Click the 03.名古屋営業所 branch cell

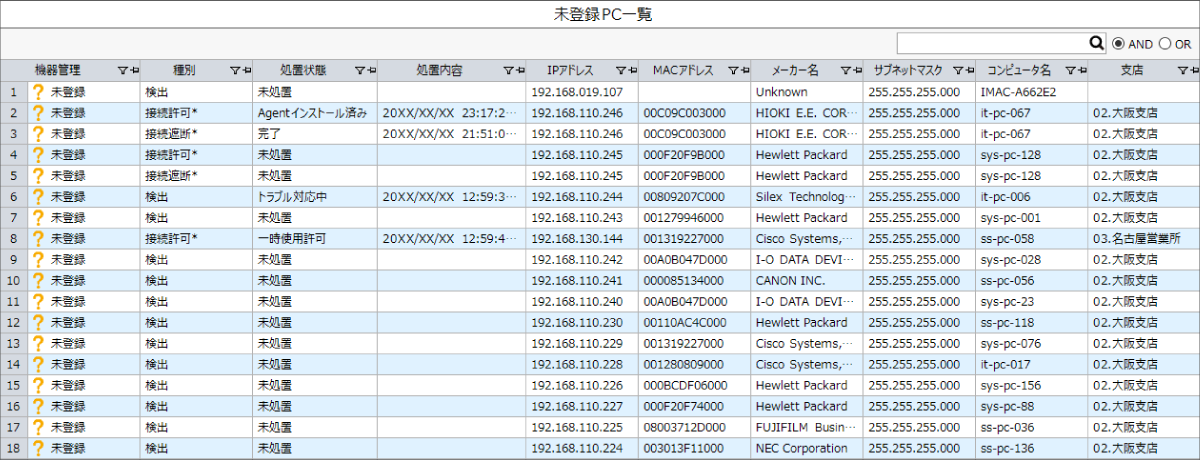1144,238
